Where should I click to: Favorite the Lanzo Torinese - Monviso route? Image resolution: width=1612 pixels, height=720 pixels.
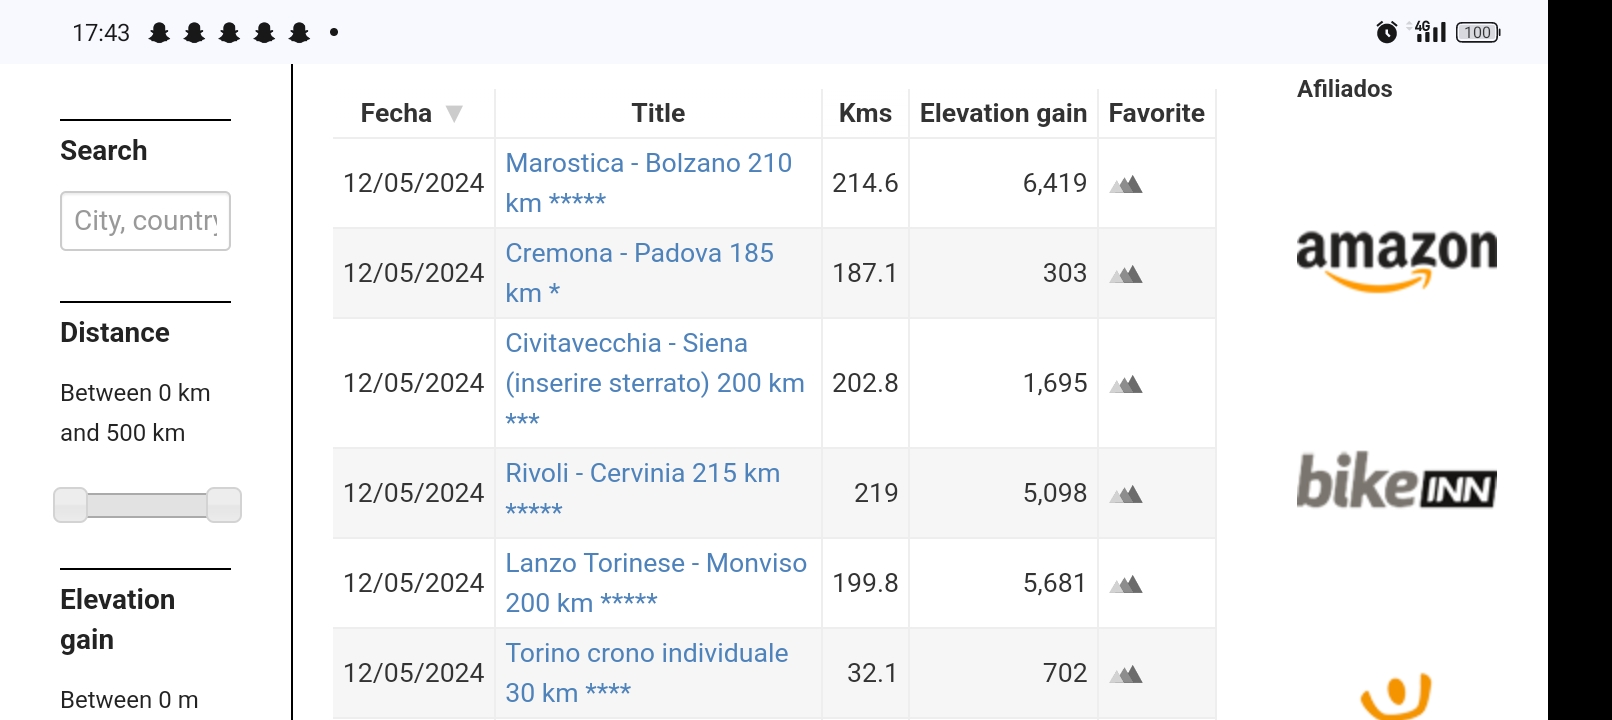coord(1126,584)
